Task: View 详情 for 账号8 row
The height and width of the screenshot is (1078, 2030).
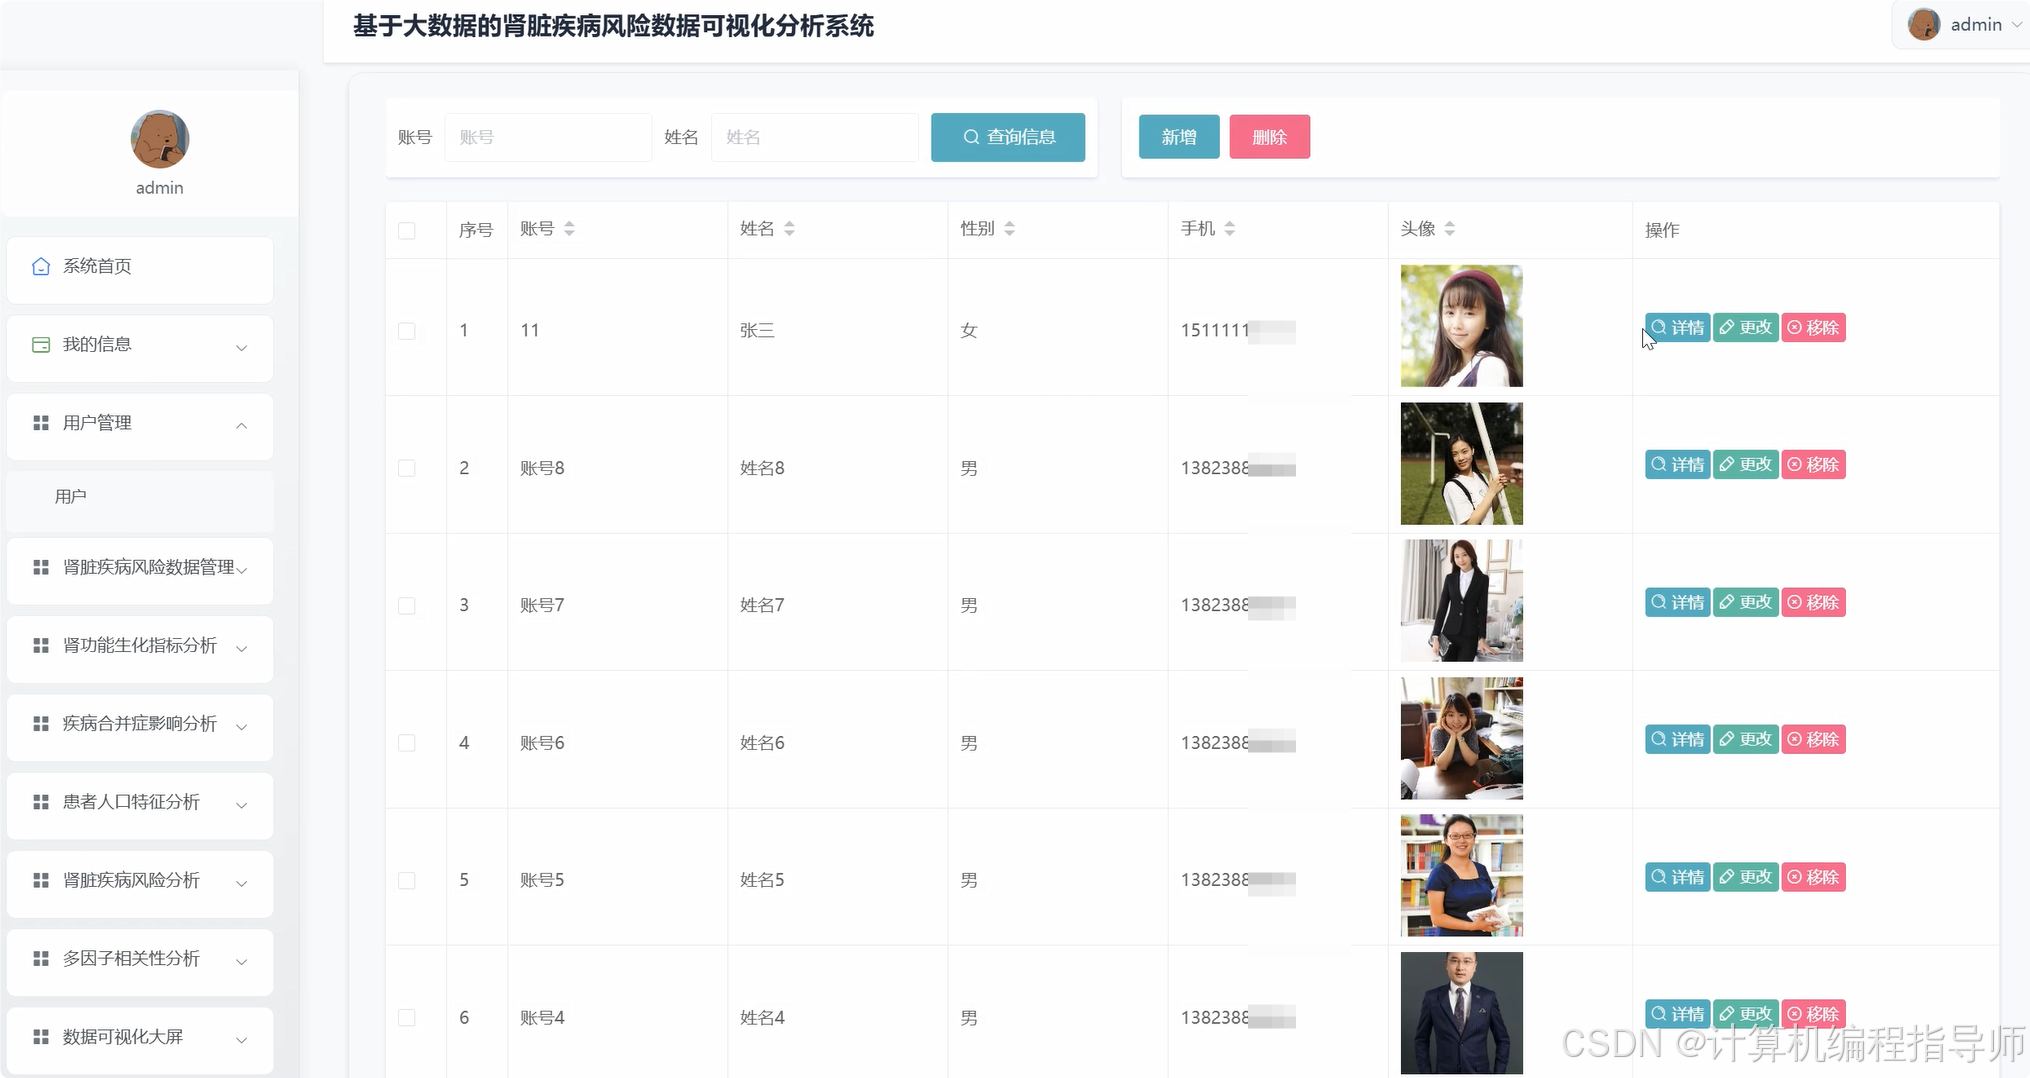Action: pos(1677,464)
